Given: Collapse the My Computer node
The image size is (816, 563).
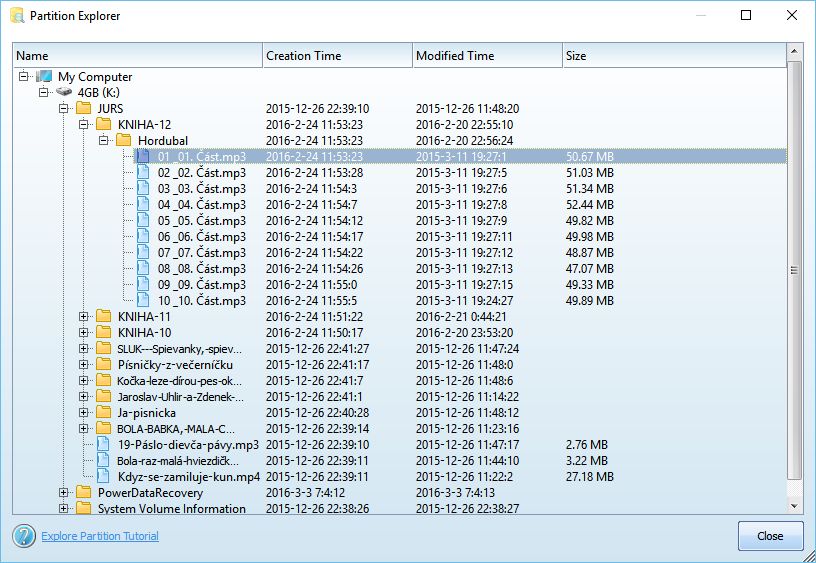Looking at the screenshot, I should 23,76.
